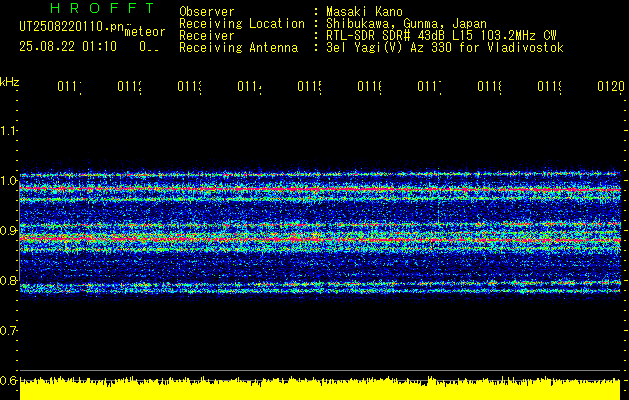Click the time marker 0118
Screen dimensions: 629x400
pos(489,86)
